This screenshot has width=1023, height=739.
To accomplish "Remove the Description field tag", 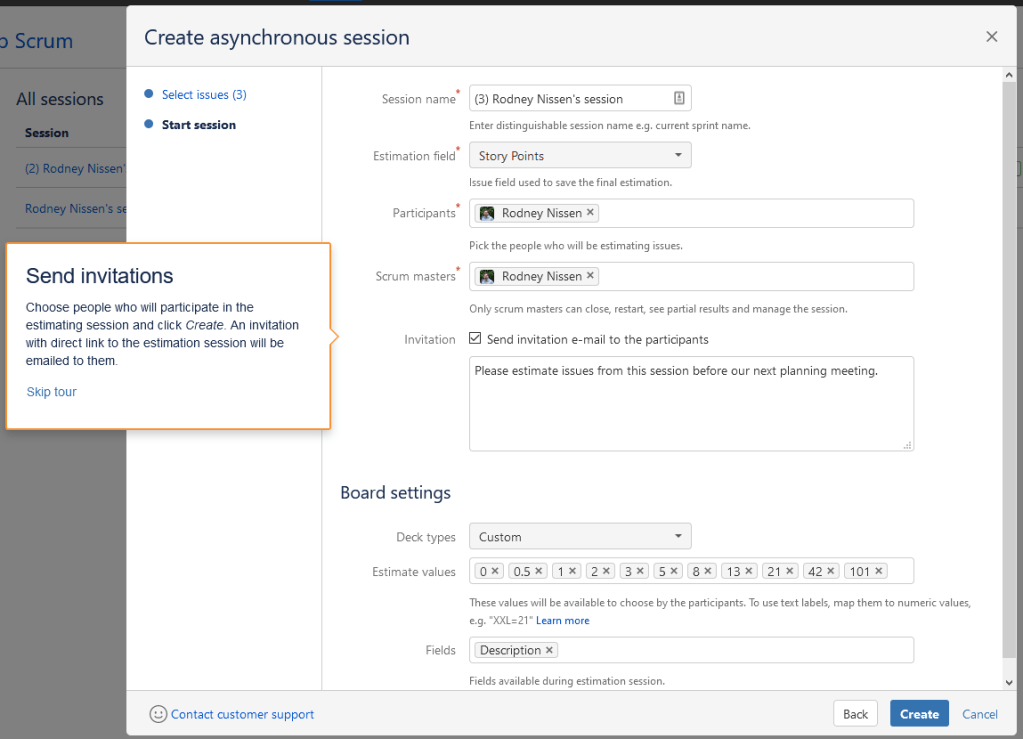I will 549,650.
